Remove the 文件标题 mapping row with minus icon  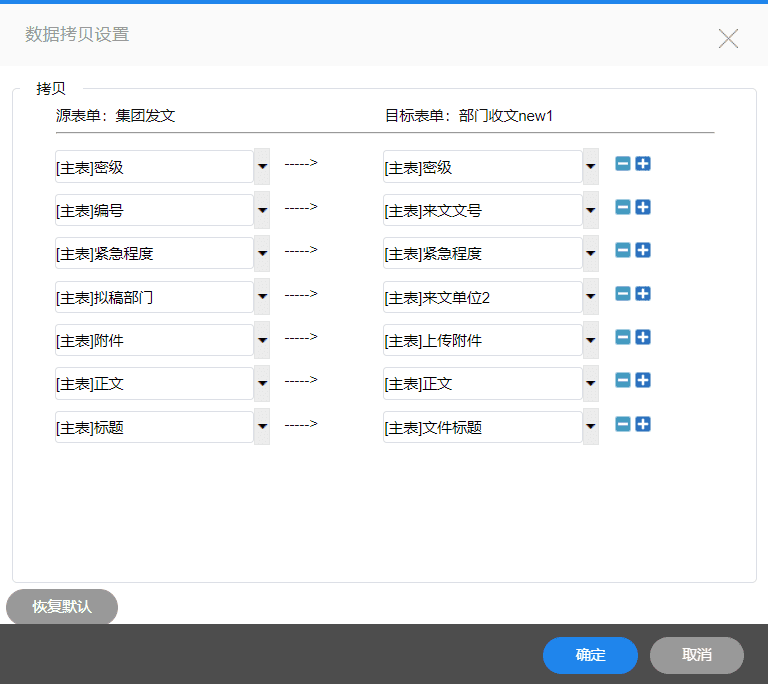point(623,424)
